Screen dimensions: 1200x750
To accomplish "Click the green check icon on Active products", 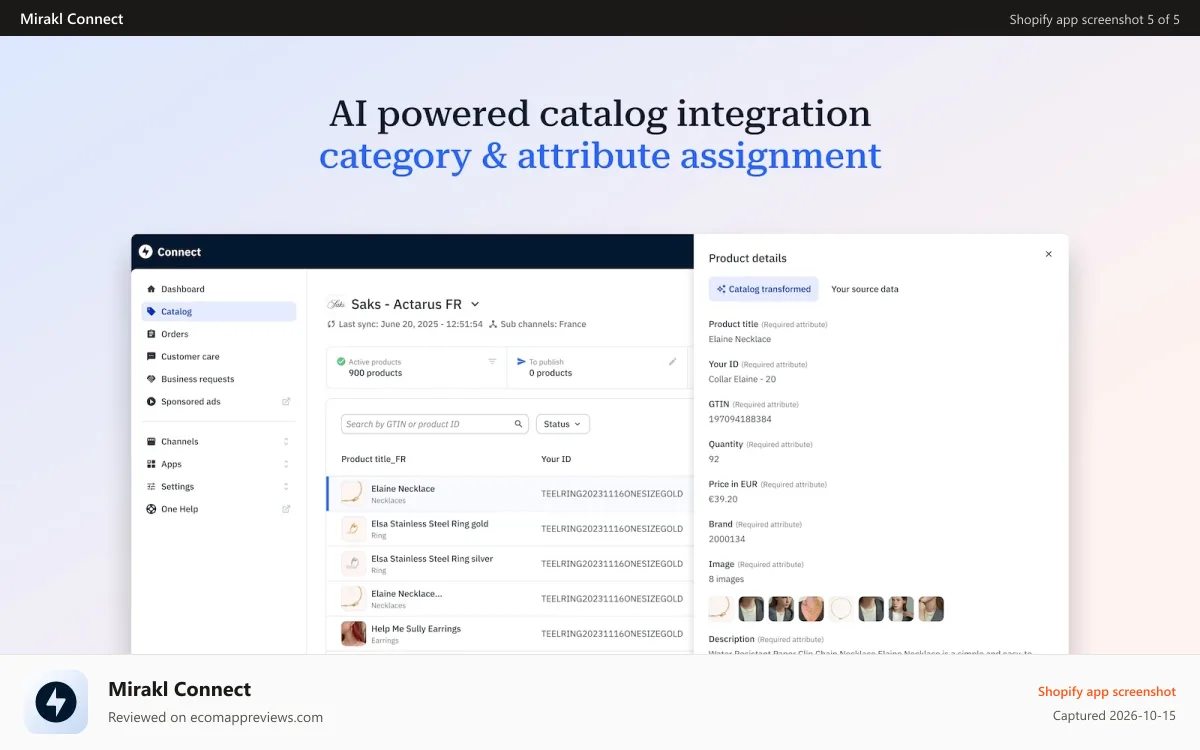I will (x=341, y=362).
